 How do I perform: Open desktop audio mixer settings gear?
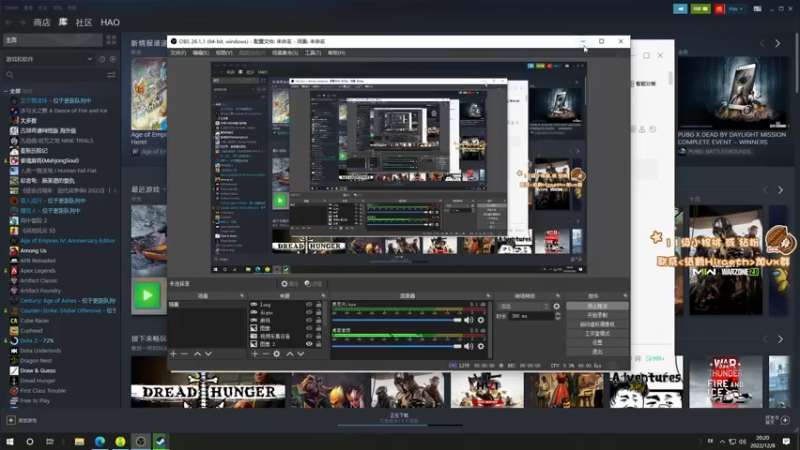481,346
